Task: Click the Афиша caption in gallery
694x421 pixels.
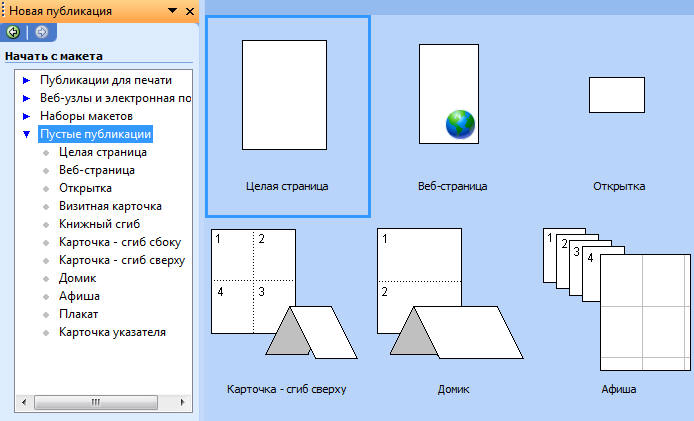Action: (x=619, y=390)
